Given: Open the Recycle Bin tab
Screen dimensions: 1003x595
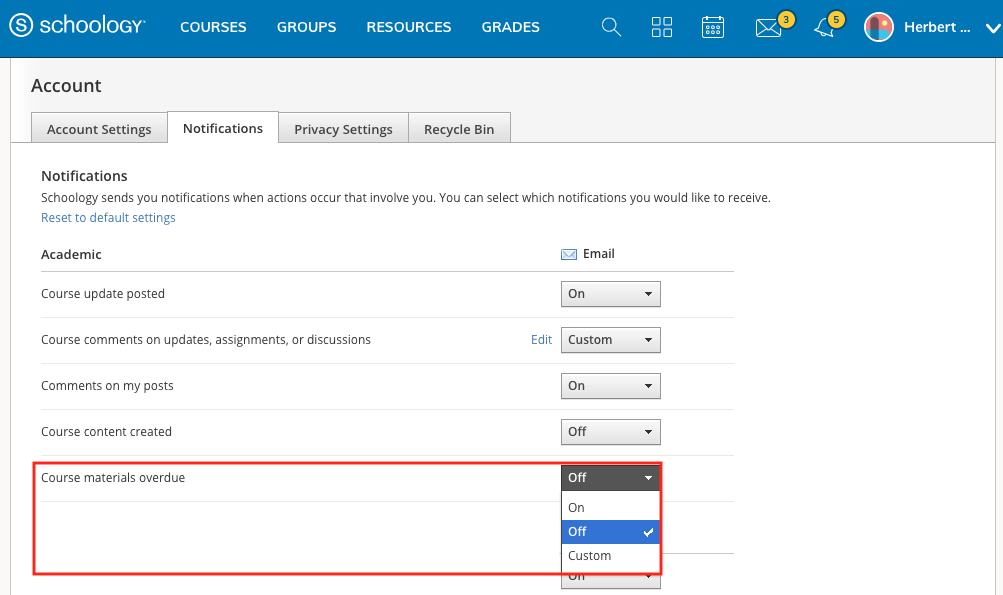Looking at the screenshot, I should [459, 129].
